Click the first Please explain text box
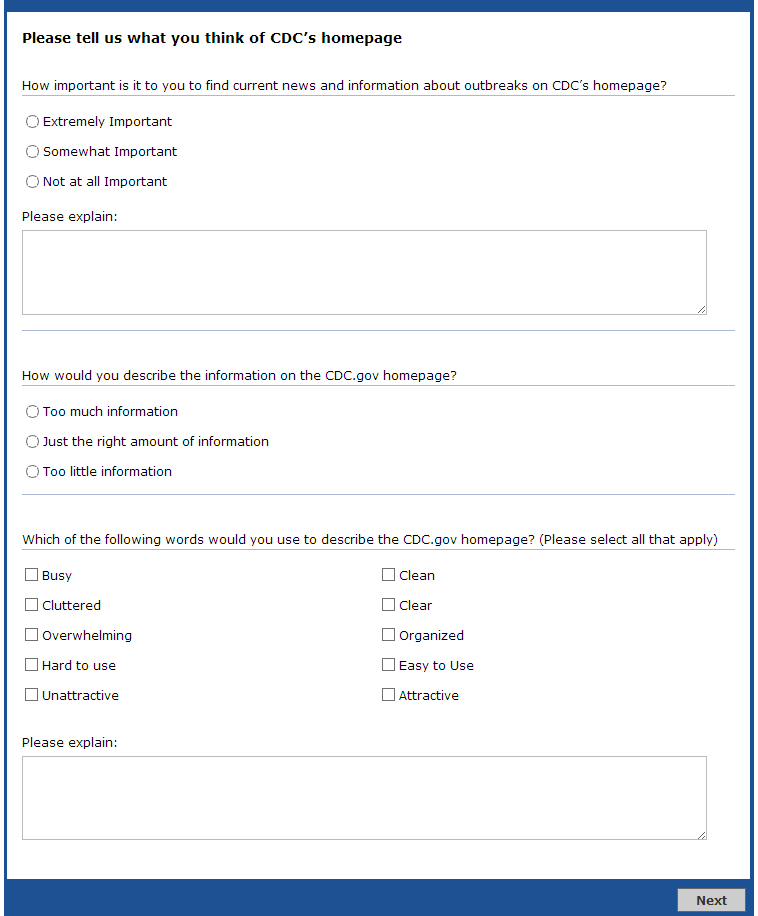The width and height of the screenshot is (758, 916). pos(364,272)
